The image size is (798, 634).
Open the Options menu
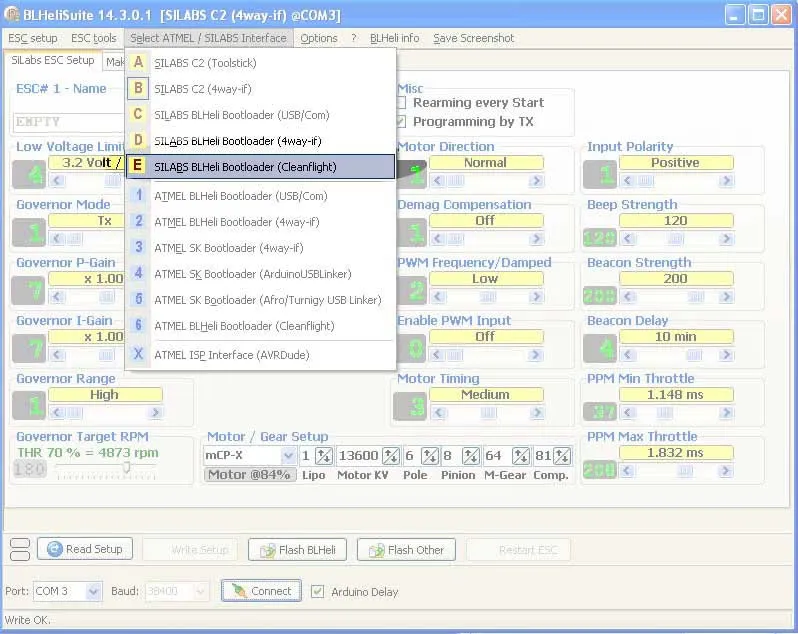coord(319,38)
